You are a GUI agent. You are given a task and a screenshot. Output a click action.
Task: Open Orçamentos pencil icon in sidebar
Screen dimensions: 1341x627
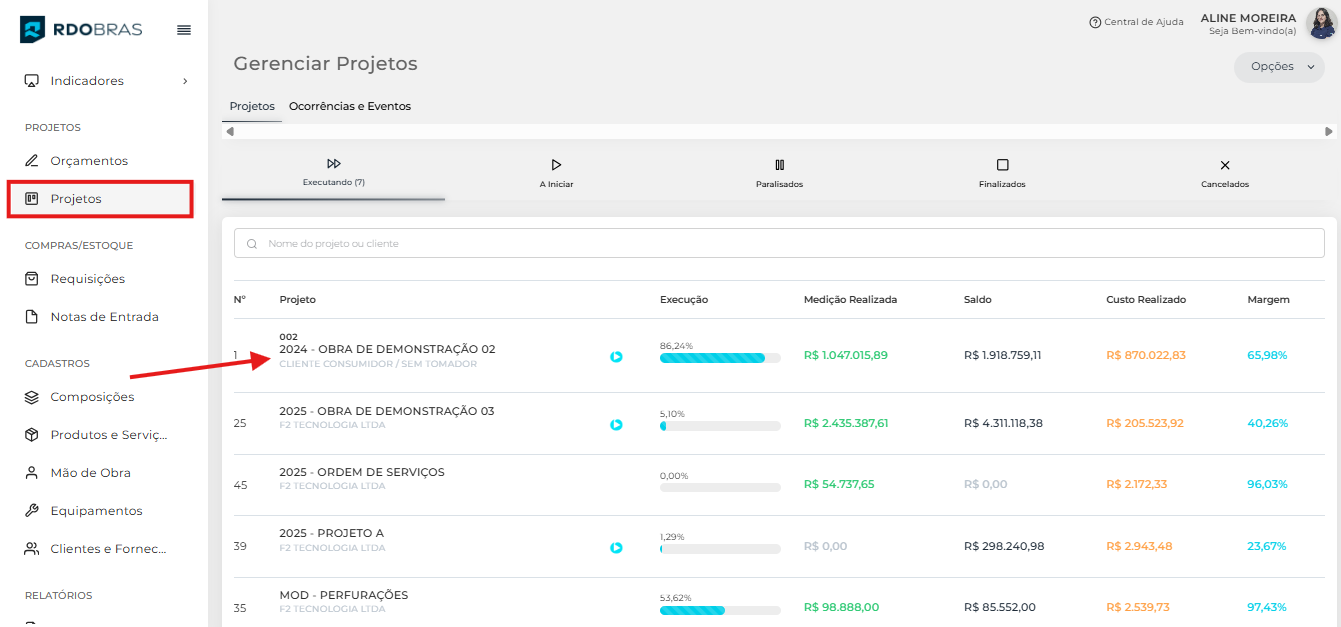[32, 161]
